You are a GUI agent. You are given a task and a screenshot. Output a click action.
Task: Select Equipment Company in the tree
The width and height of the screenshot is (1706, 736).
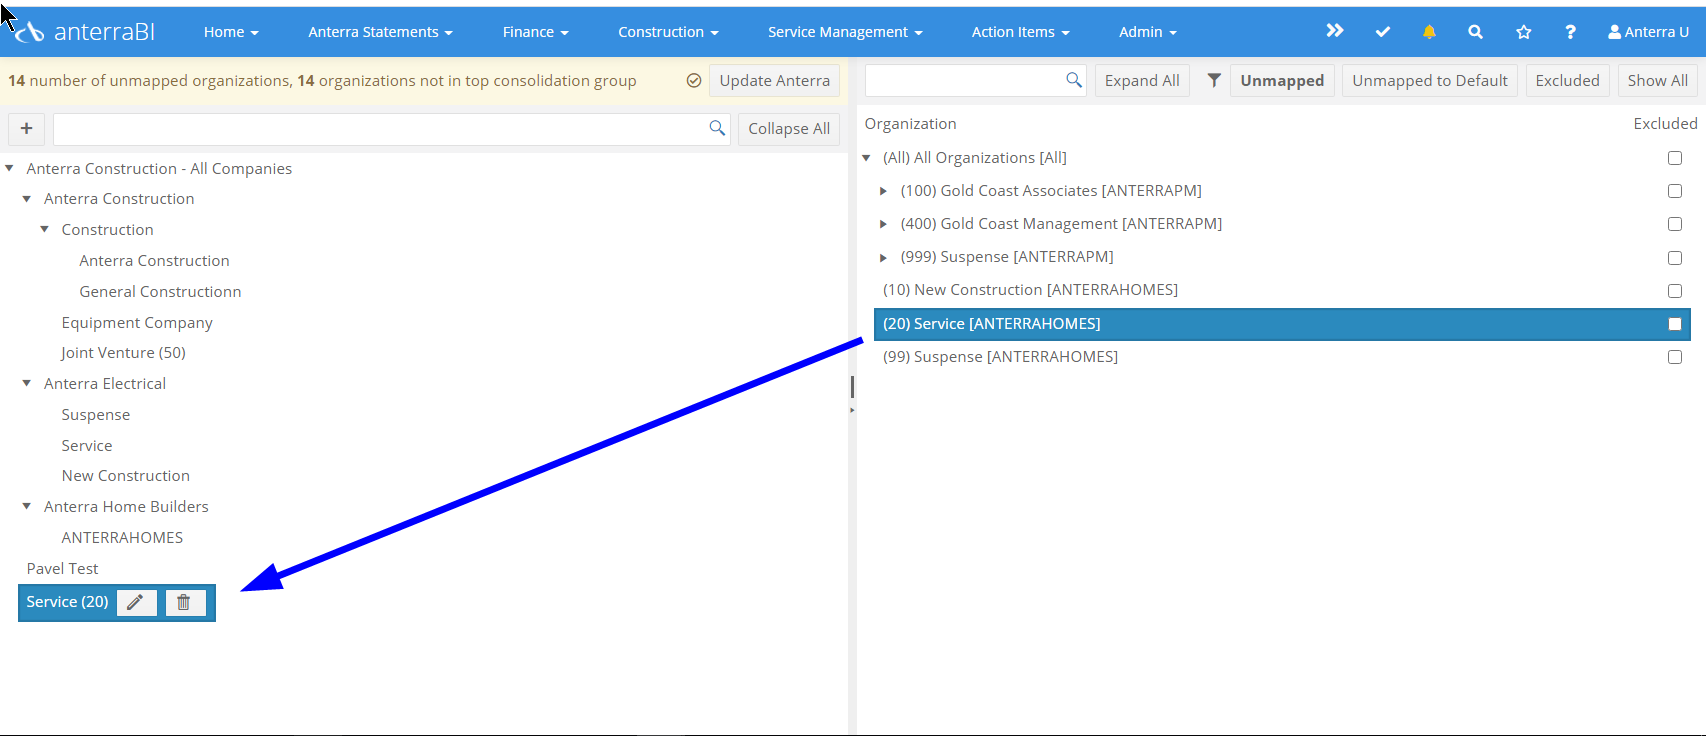click(137, 322)
